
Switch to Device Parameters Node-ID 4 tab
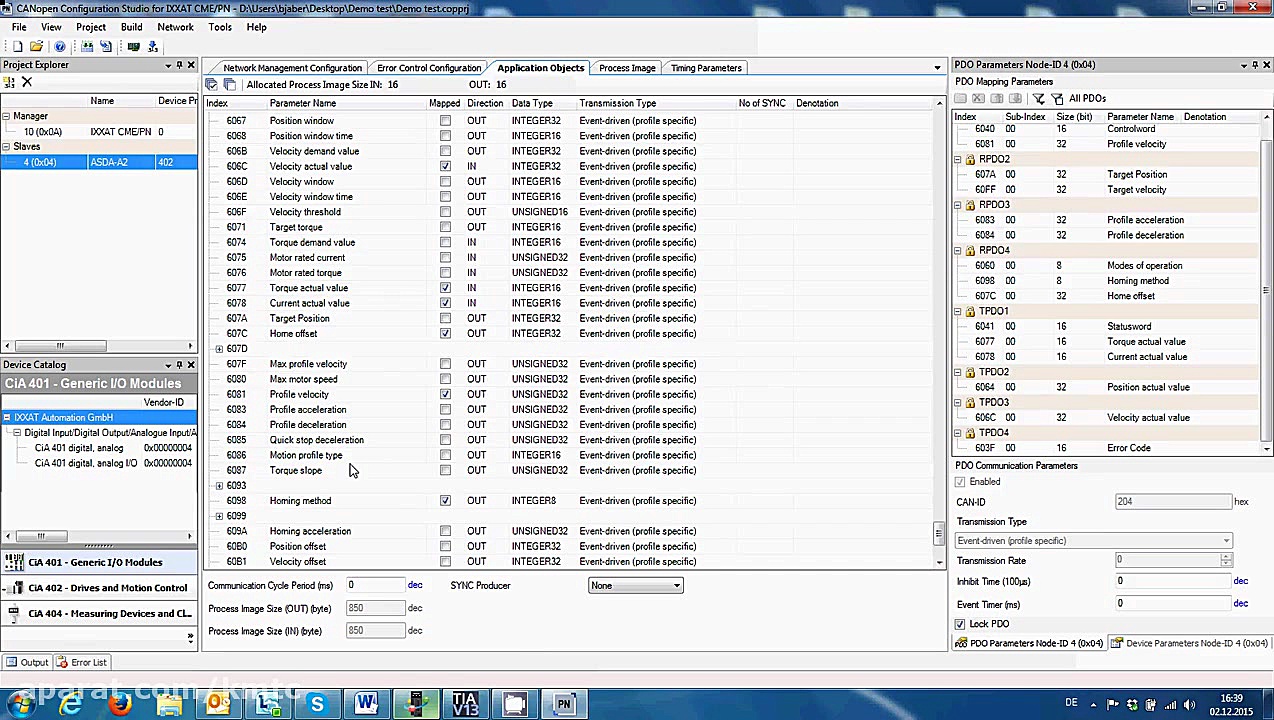click(x=1189, y=643)
